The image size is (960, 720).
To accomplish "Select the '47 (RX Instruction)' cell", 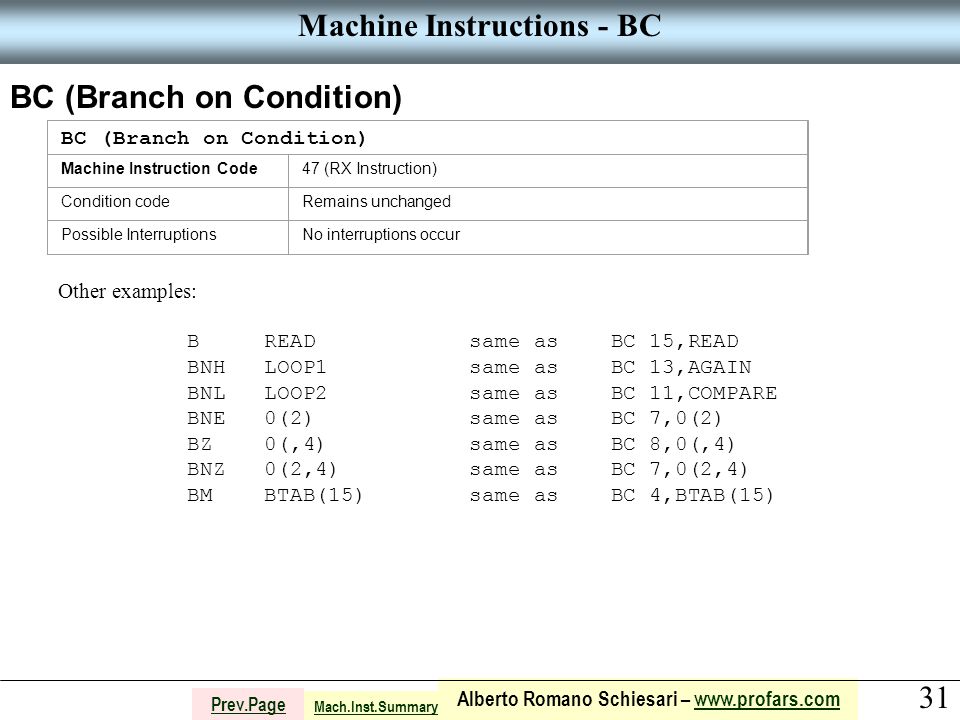I will pyautogui.click(x=548, y=171).
